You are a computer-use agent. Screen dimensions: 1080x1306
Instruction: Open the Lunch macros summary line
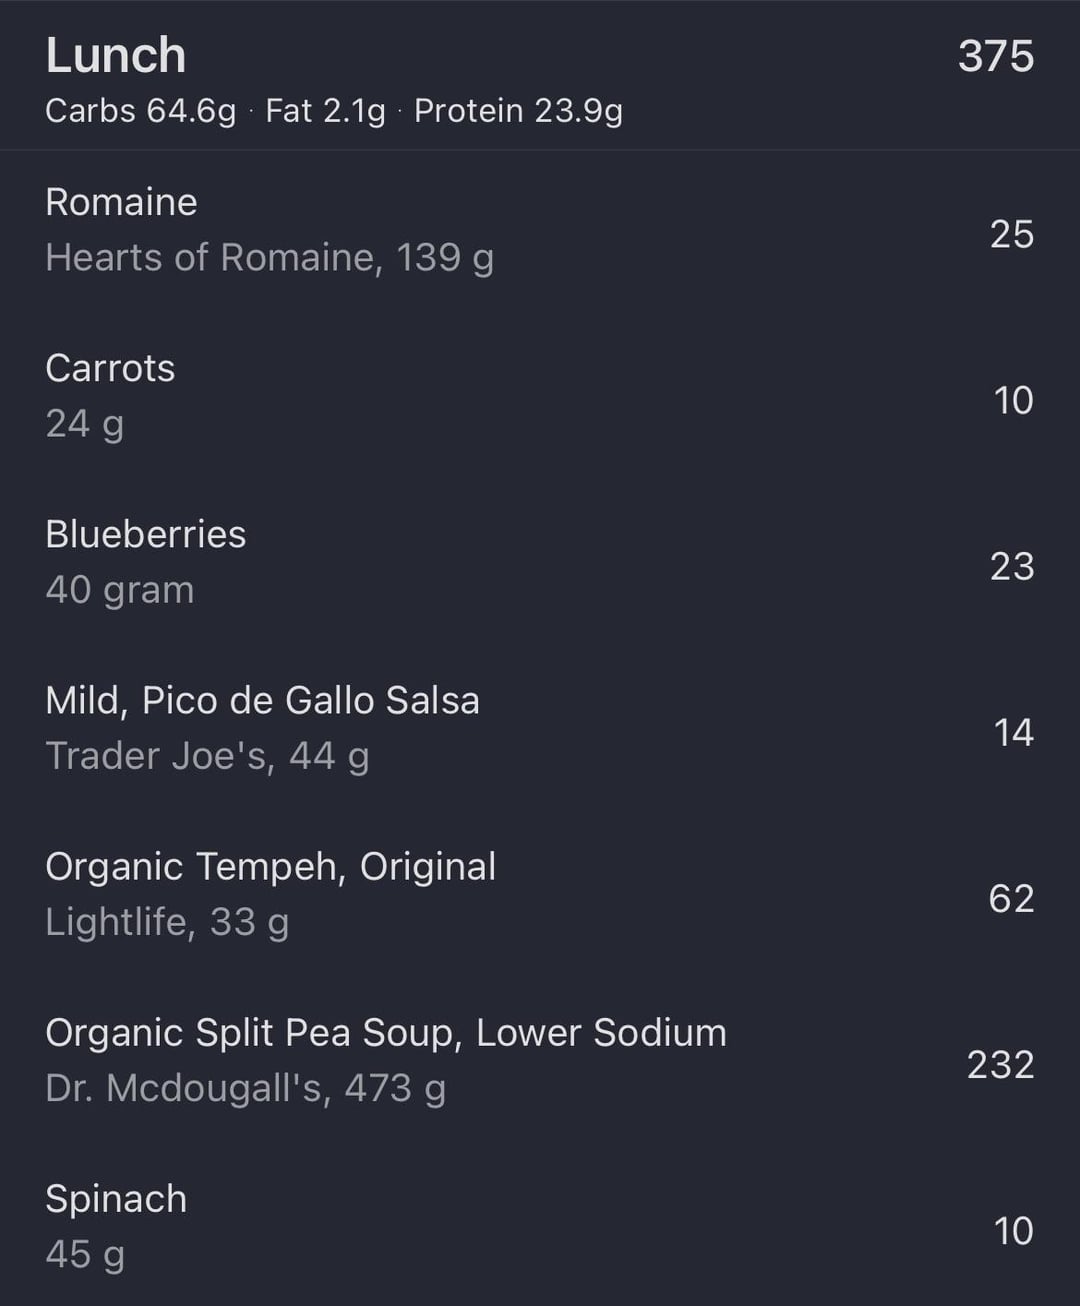pyautogui.click(x=333, y=111)
